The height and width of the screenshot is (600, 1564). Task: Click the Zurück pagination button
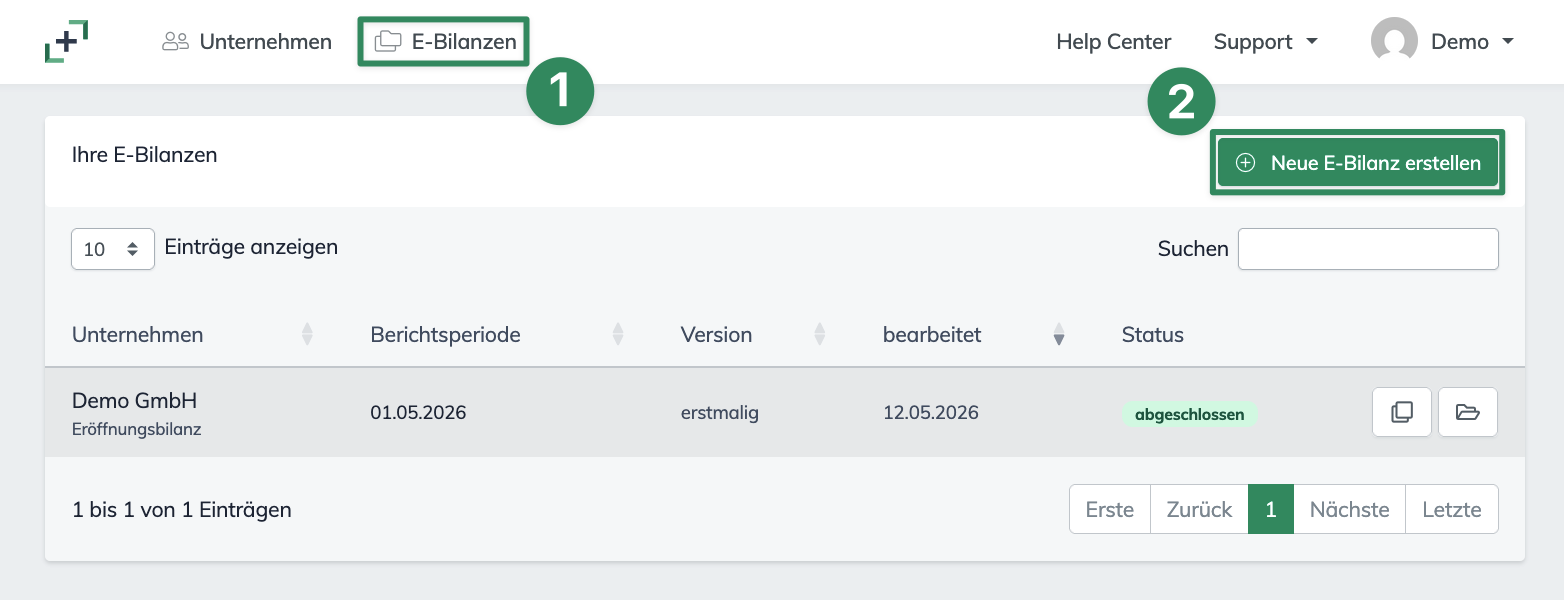(1200, 509)
